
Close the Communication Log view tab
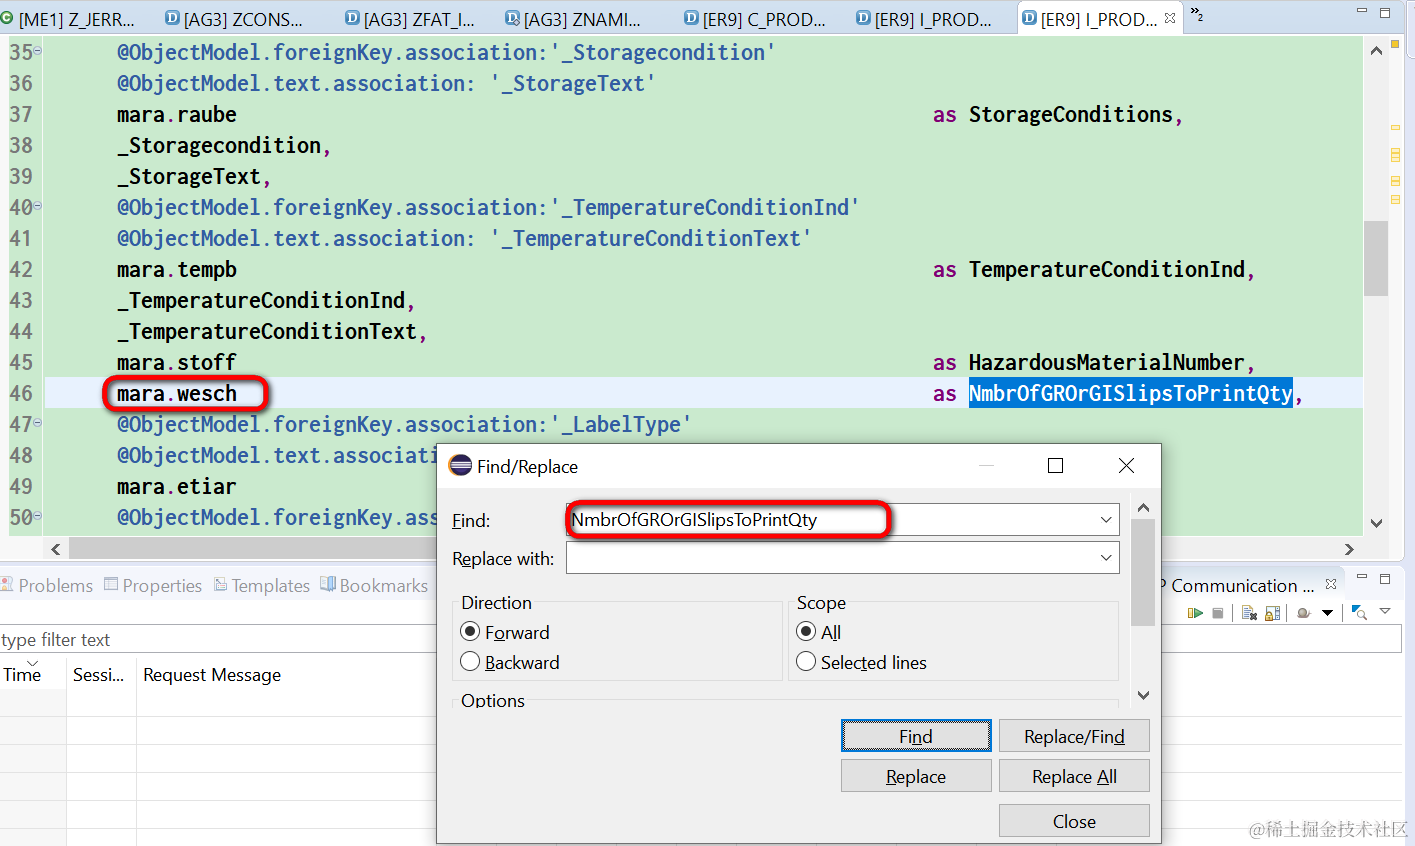point(1331,584)
